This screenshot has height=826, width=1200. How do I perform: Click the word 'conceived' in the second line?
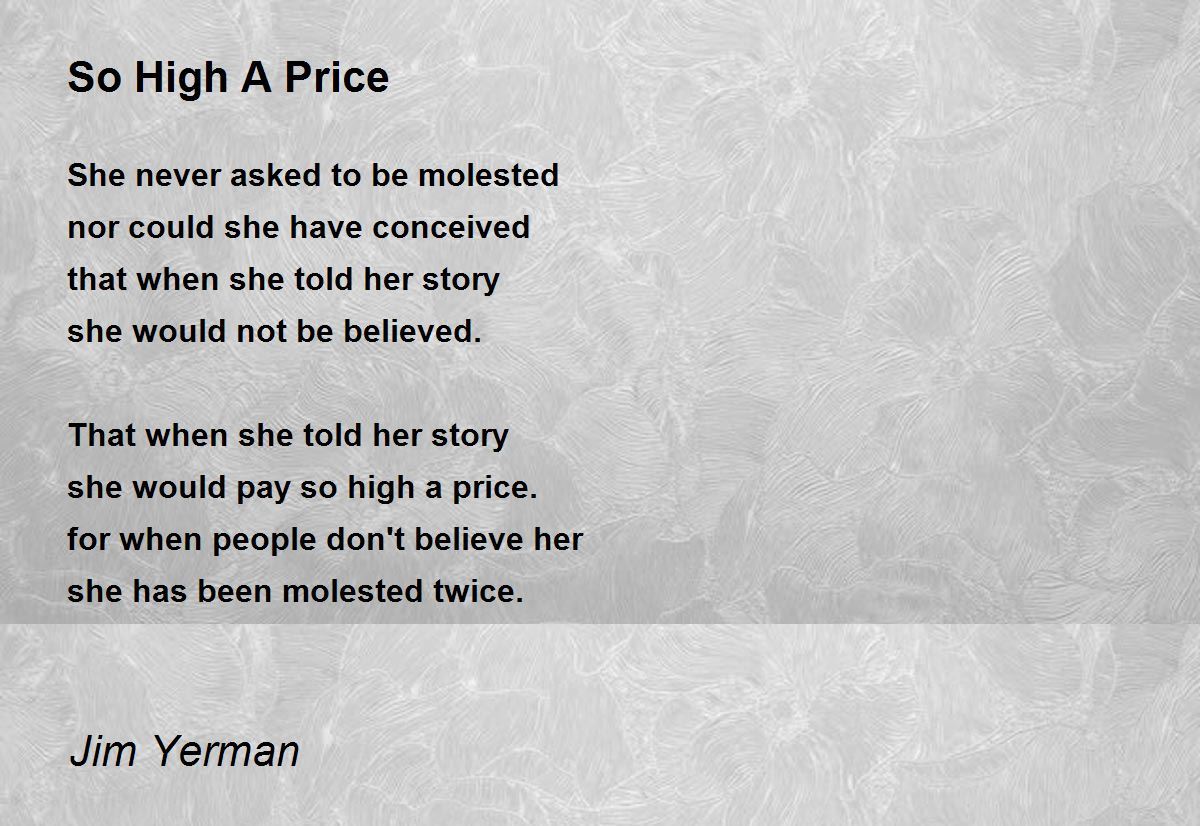tap(452, 229)
